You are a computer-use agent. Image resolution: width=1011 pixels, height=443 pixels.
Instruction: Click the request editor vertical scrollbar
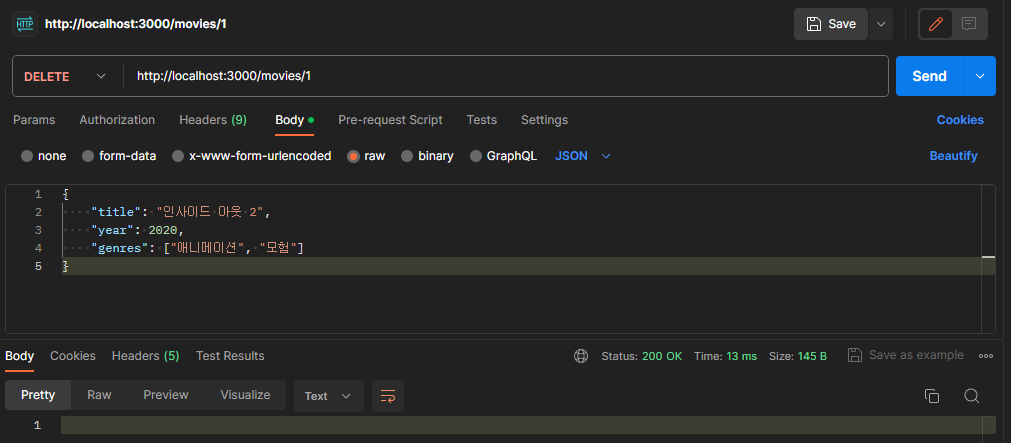[x=988, y=259]
